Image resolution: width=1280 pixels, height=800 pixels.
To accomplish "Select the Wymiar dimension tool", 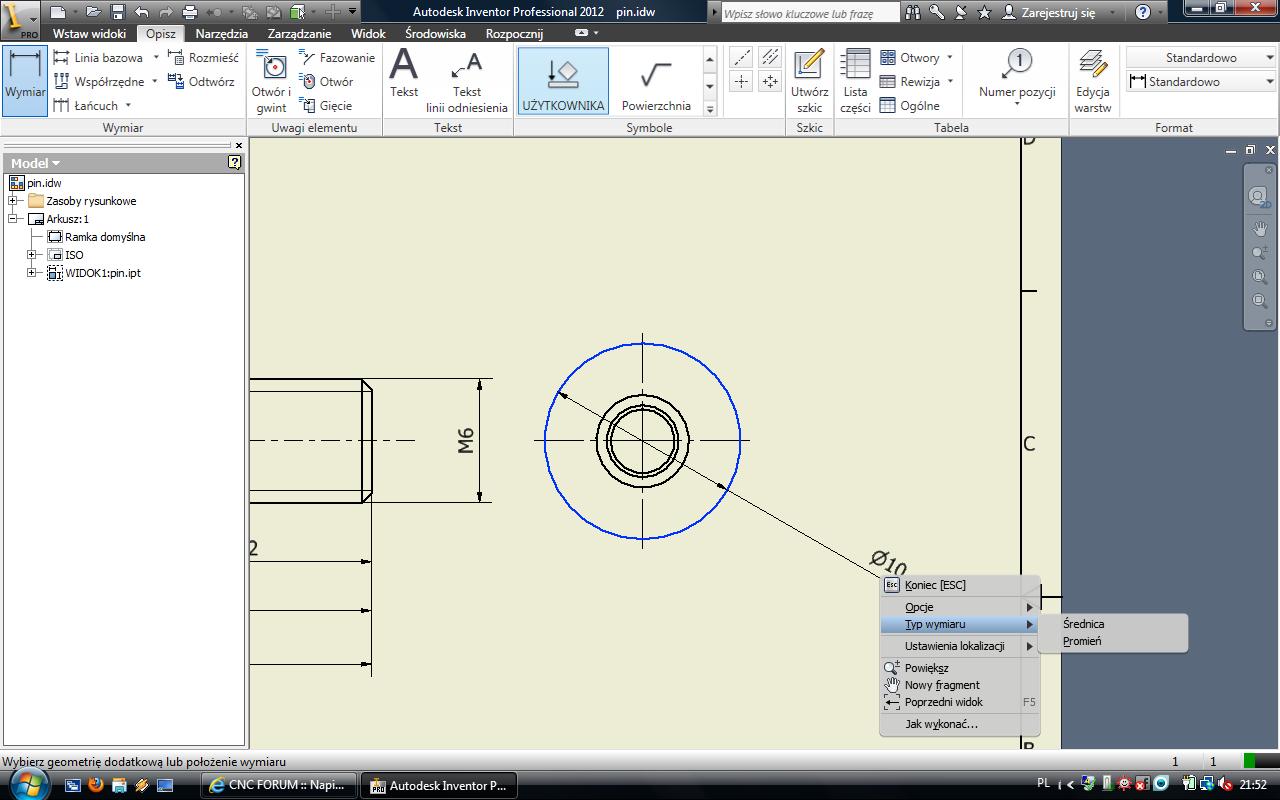I will [x=24, y=80].
